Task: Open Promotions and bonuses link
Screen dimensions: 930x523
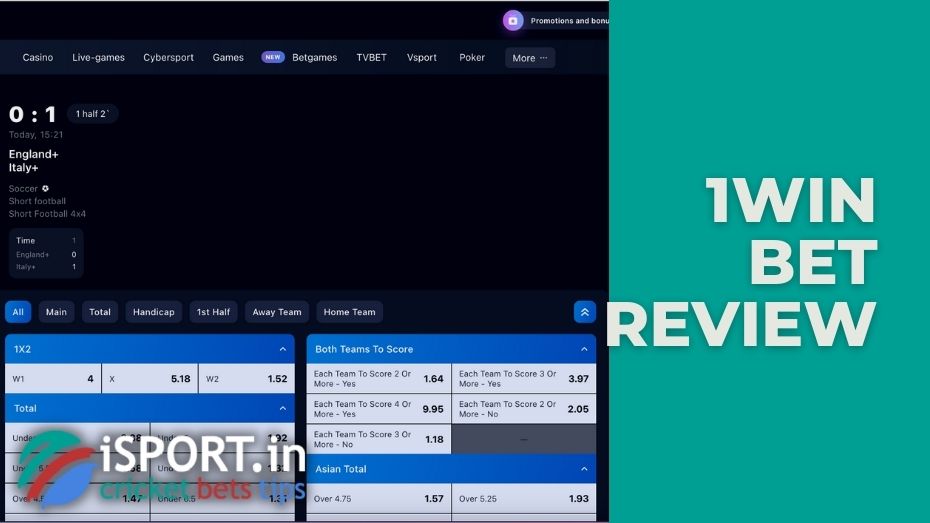Action: tap(569, 21)
